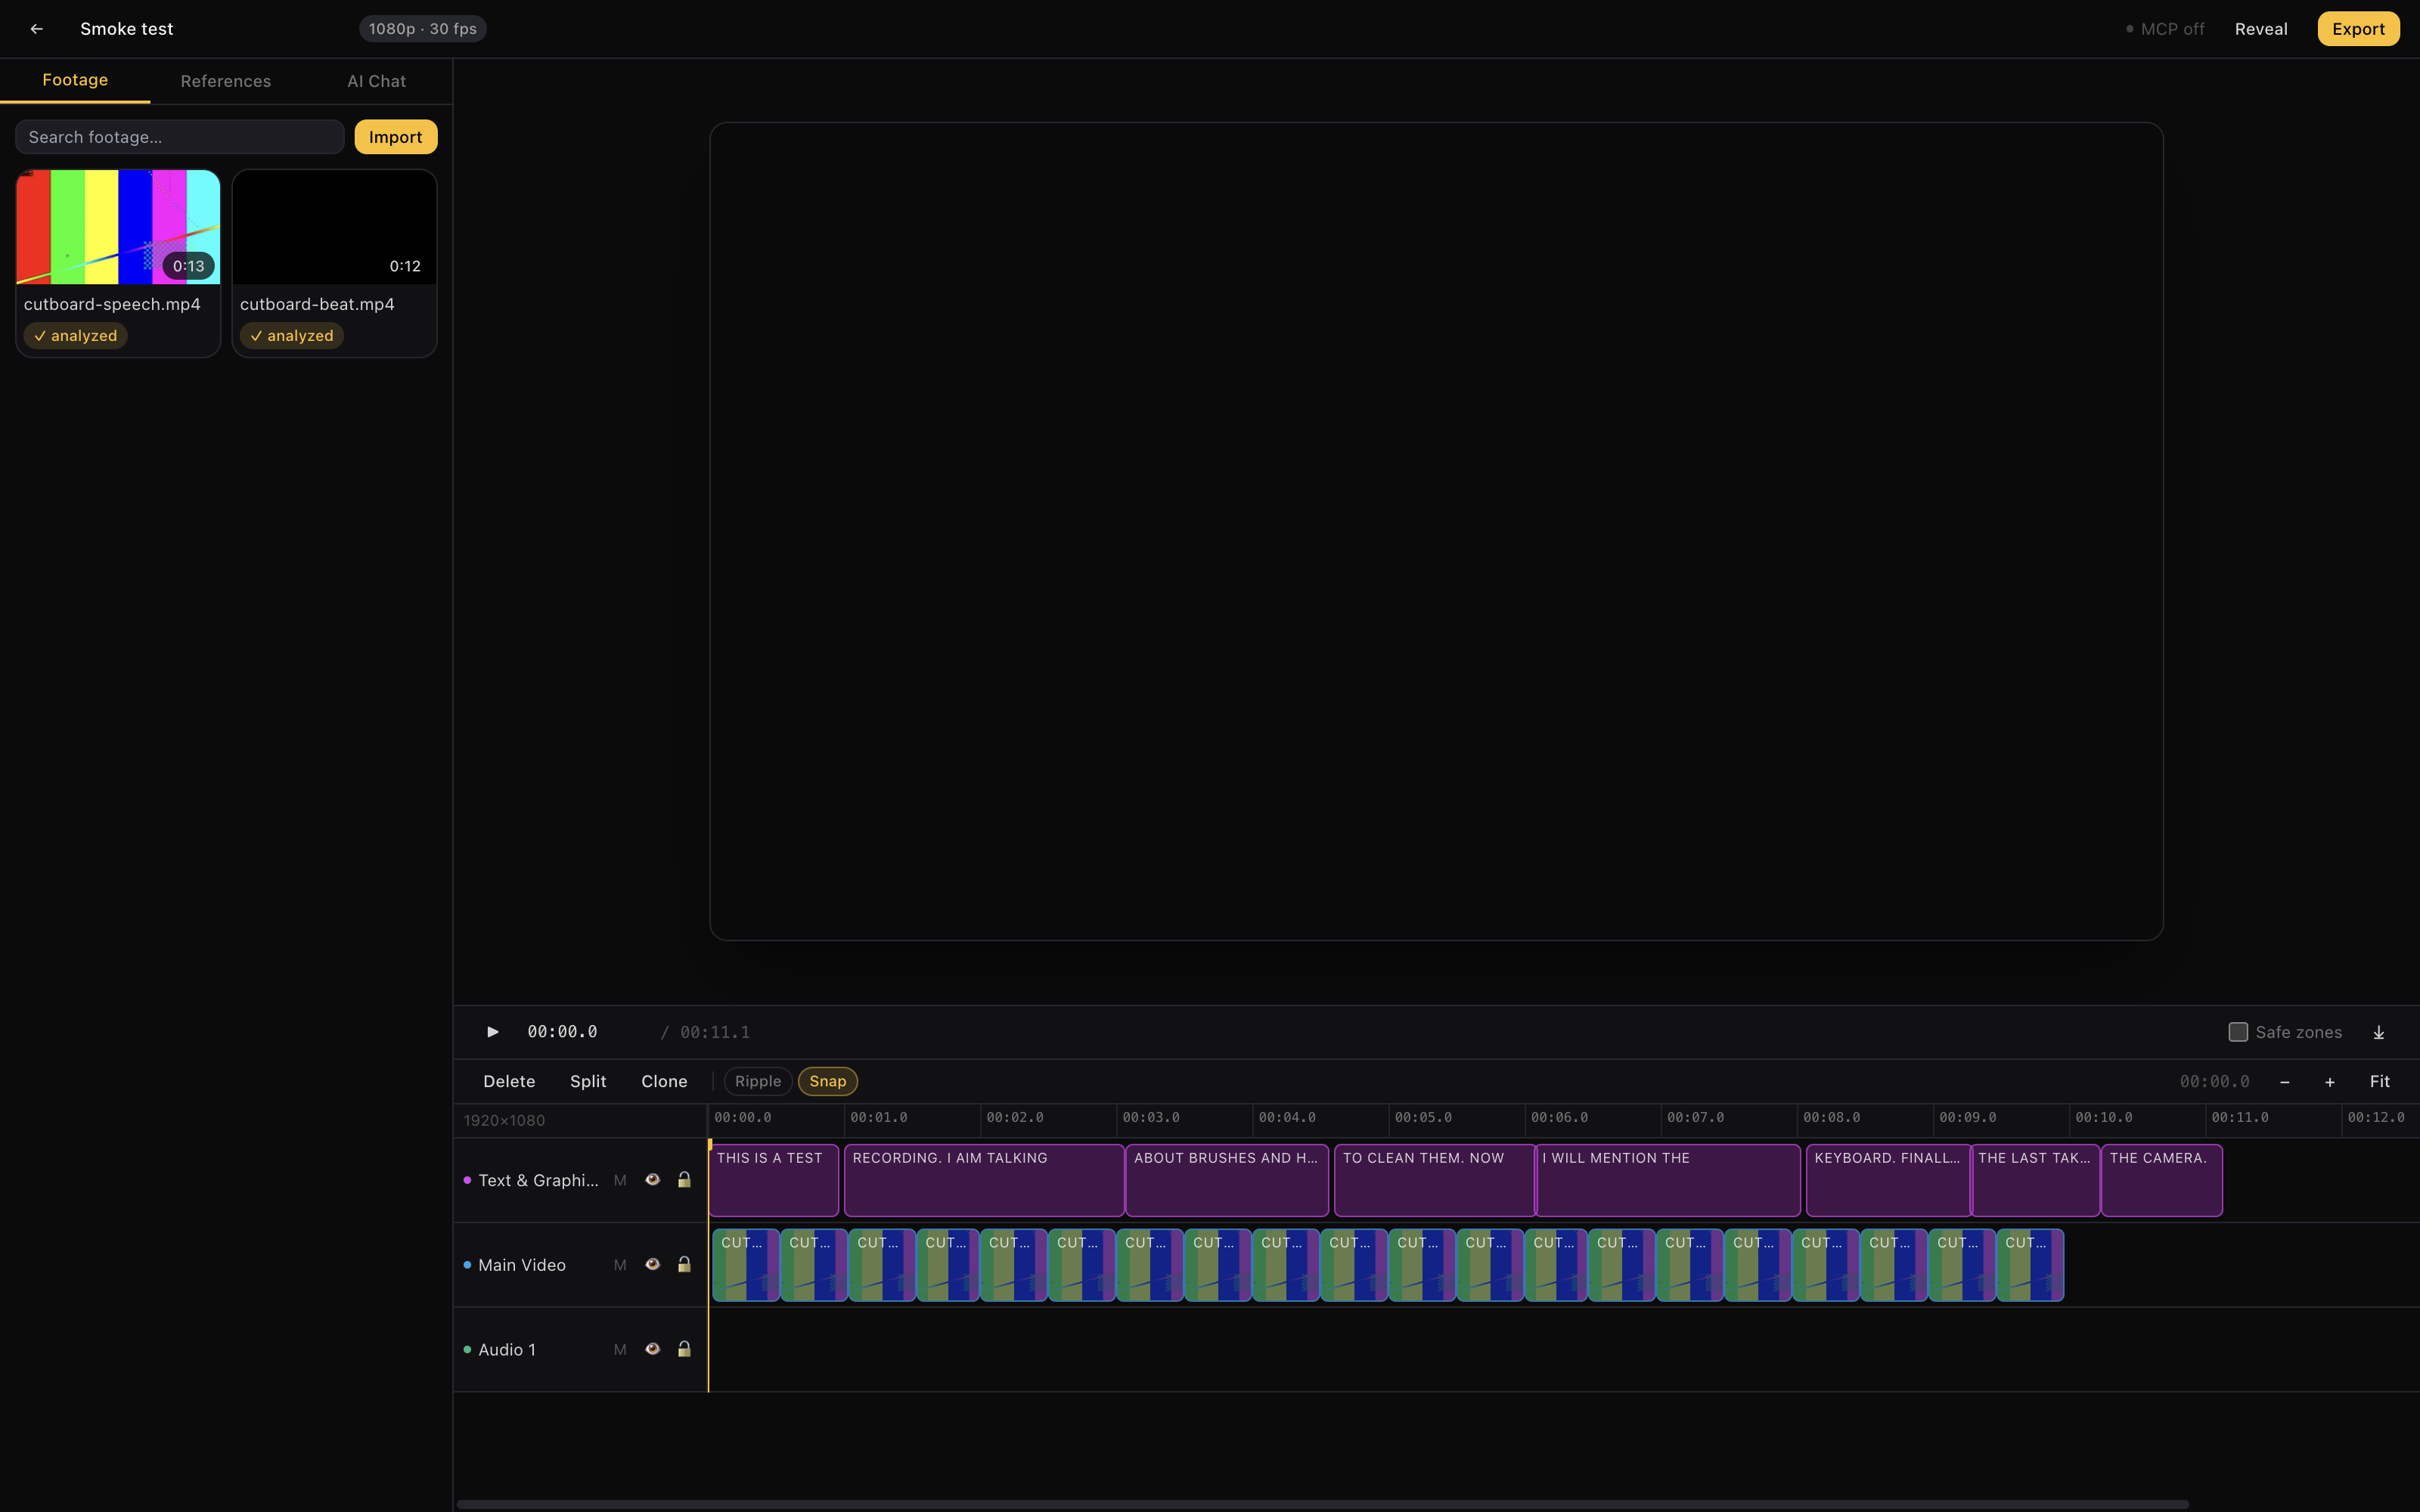Select the THE CAMERA. caption clip
Viewport: 2420px width, 1512px height.
click(2162, 1180)
